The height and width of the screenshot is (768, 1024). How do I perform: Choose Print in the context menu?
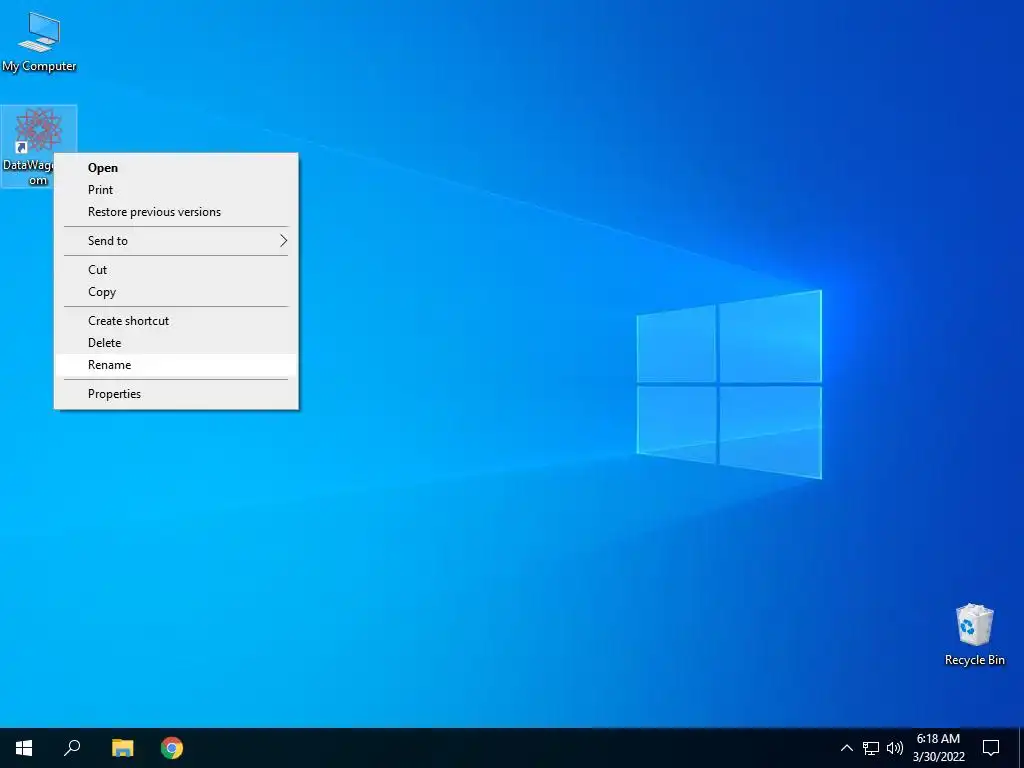coord(176,190)
